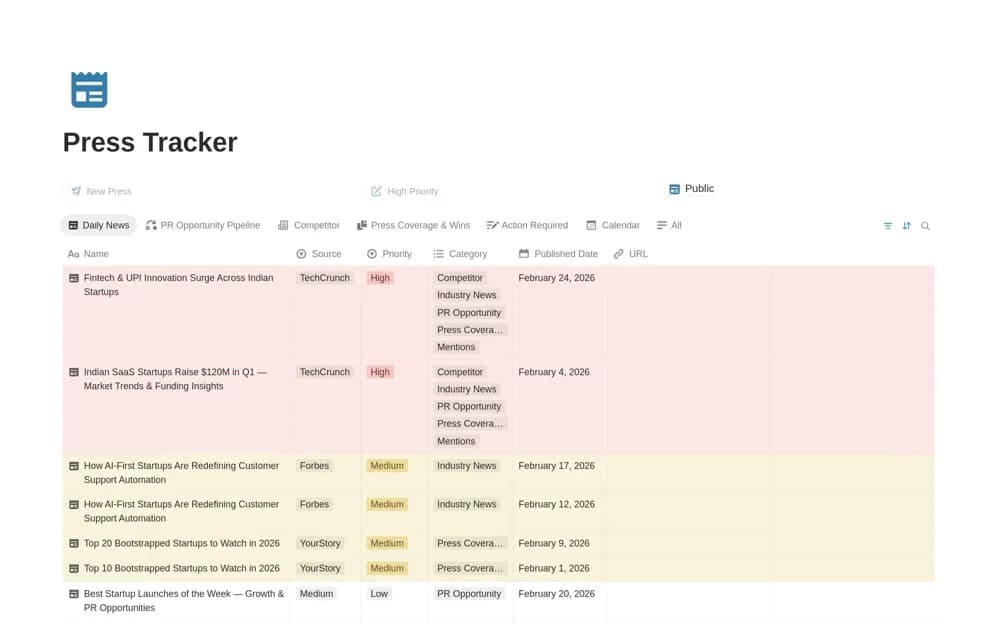The height and width of the screenshot is (624, 1000).
Task: Switch to Action Required tab
Action: [527, 225]
